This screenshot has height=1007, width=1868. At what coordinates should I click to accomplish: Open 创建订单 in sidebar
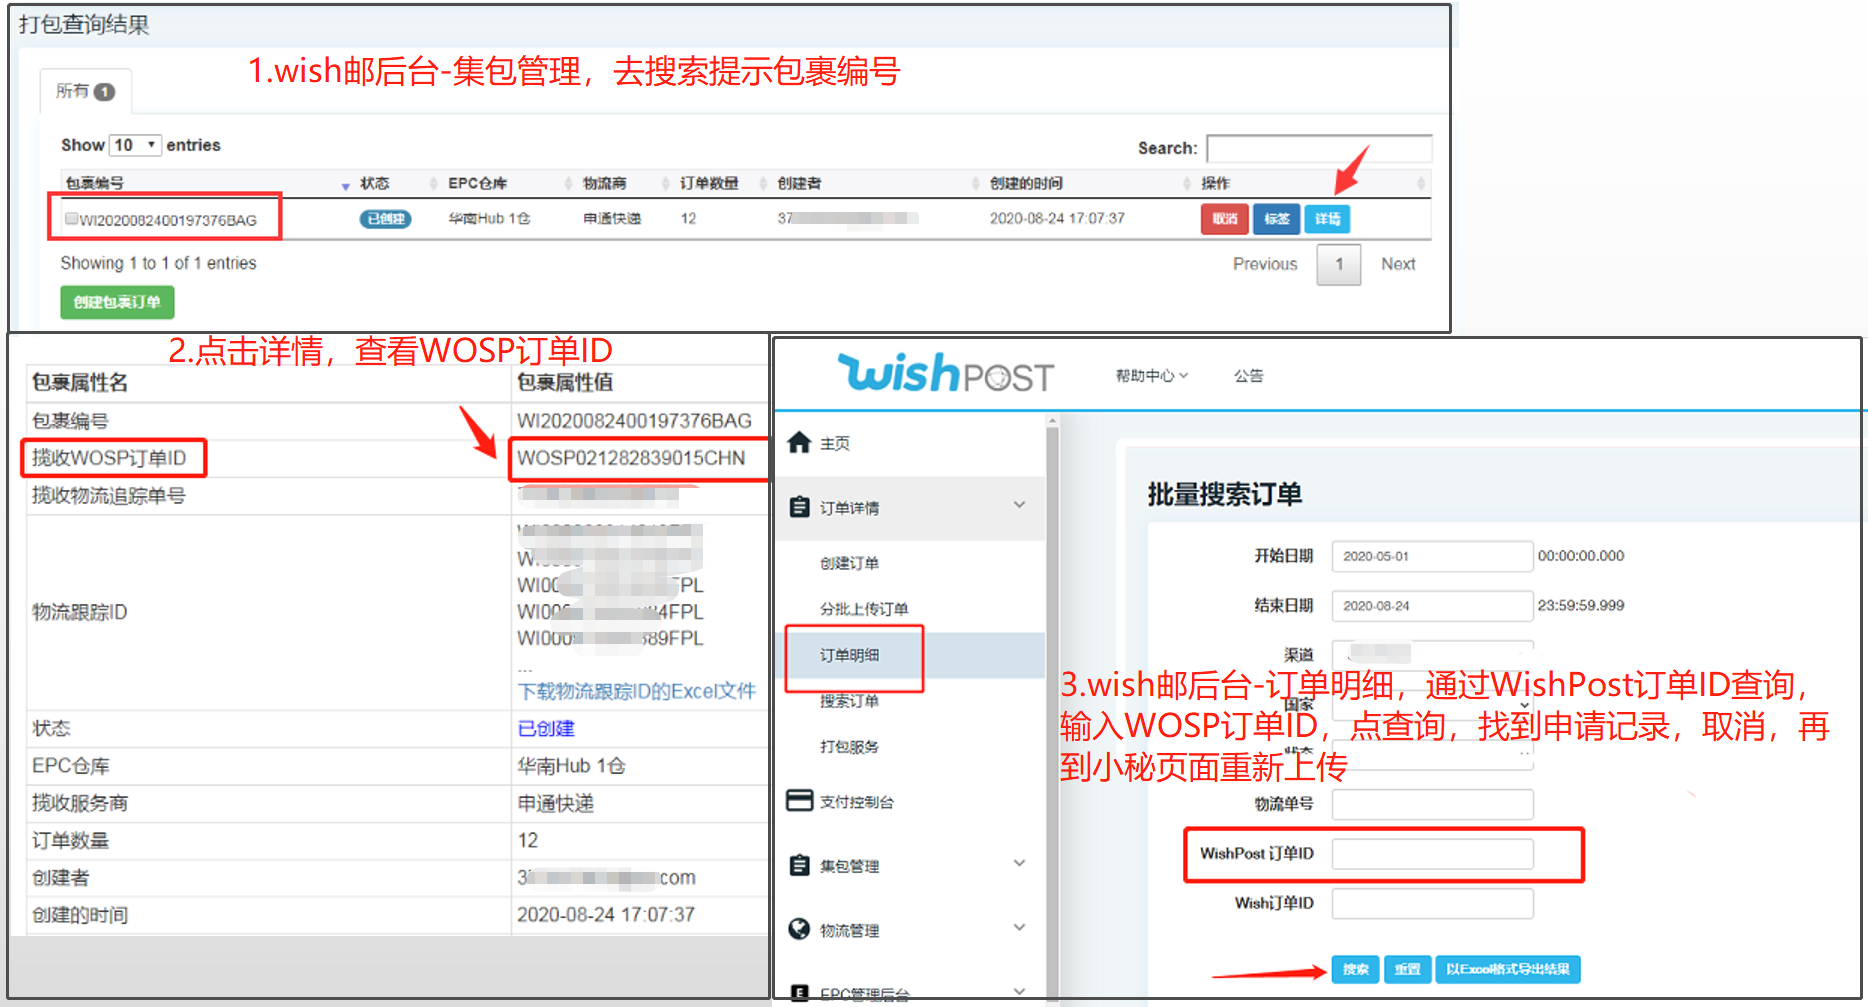point(849,563)
